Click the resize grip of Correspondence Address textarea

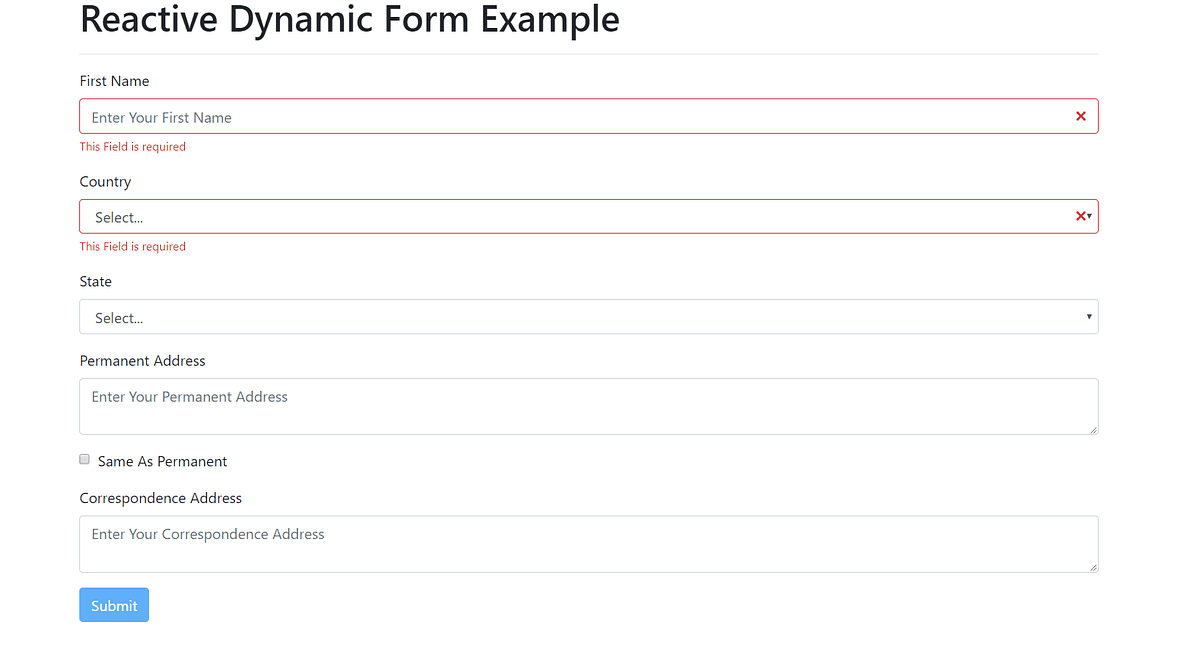click(1093, 568)
